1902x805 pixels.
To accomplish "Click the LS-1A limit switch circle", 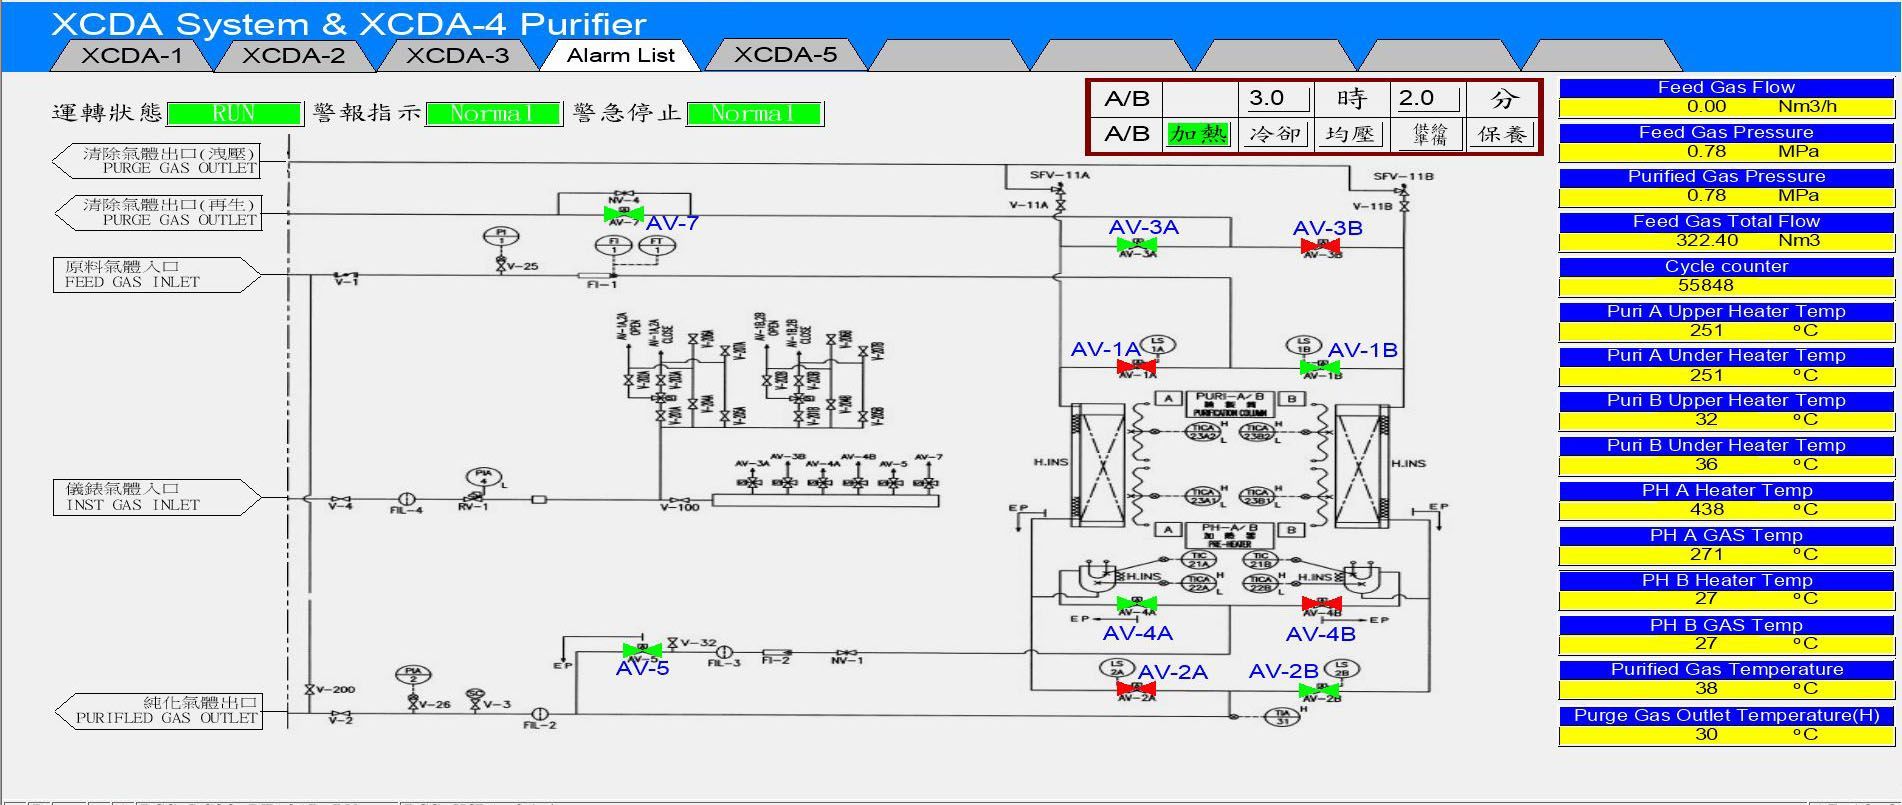I will point(1158,345).
